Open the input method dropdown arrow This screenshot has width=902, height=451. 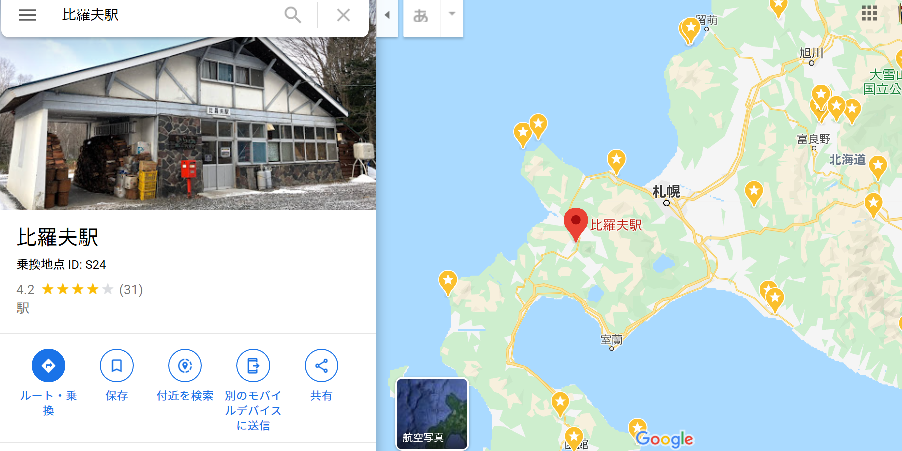click(x=452, y=14)
